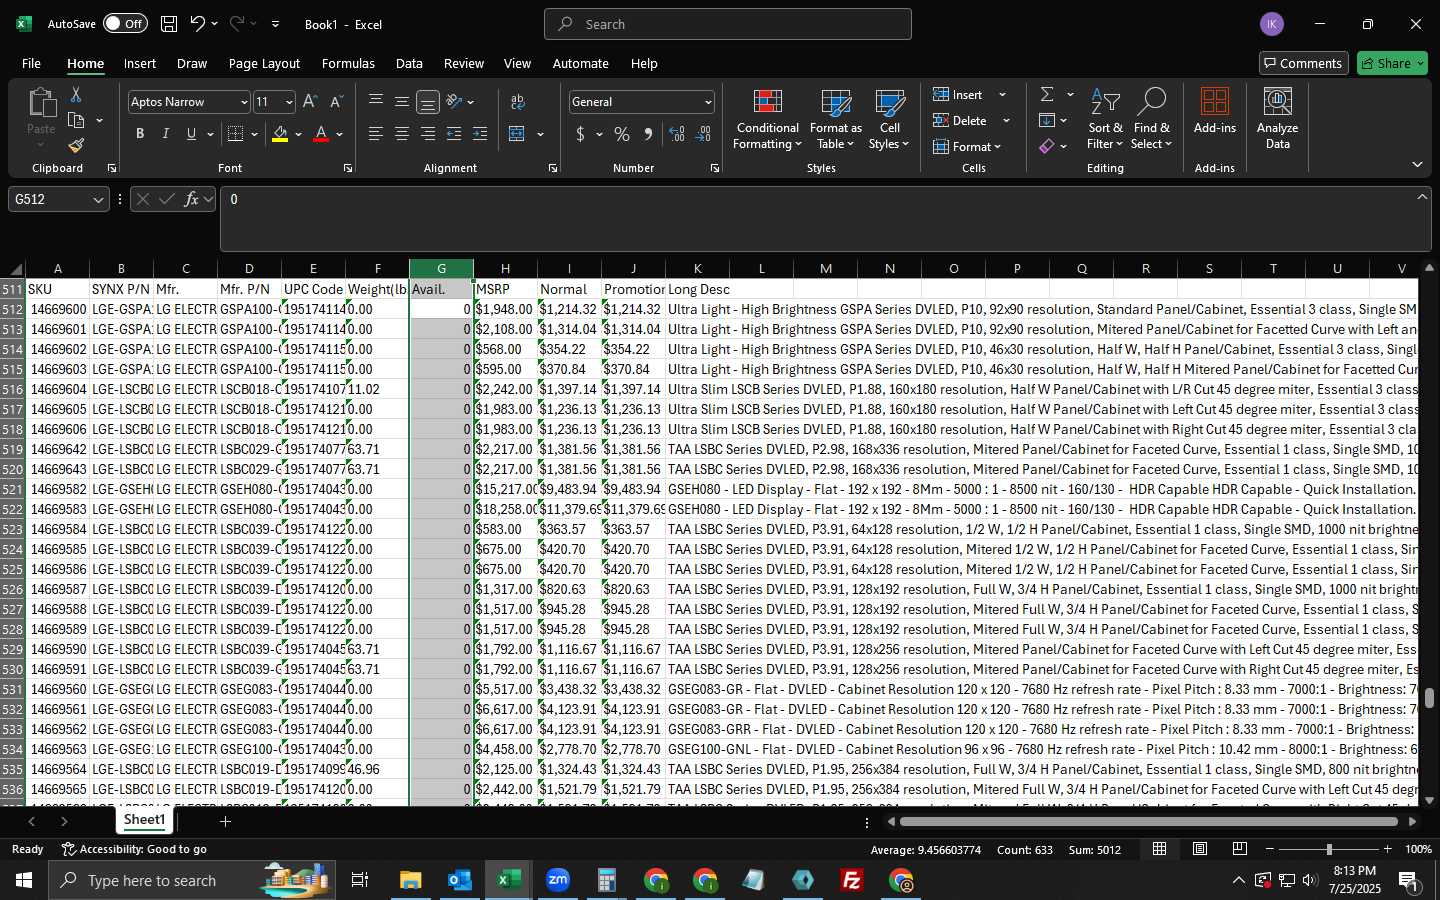The width and height of the screenshot is (1440, 900).
Task: Toggle Align Right
Action: (x=428, y=134)
